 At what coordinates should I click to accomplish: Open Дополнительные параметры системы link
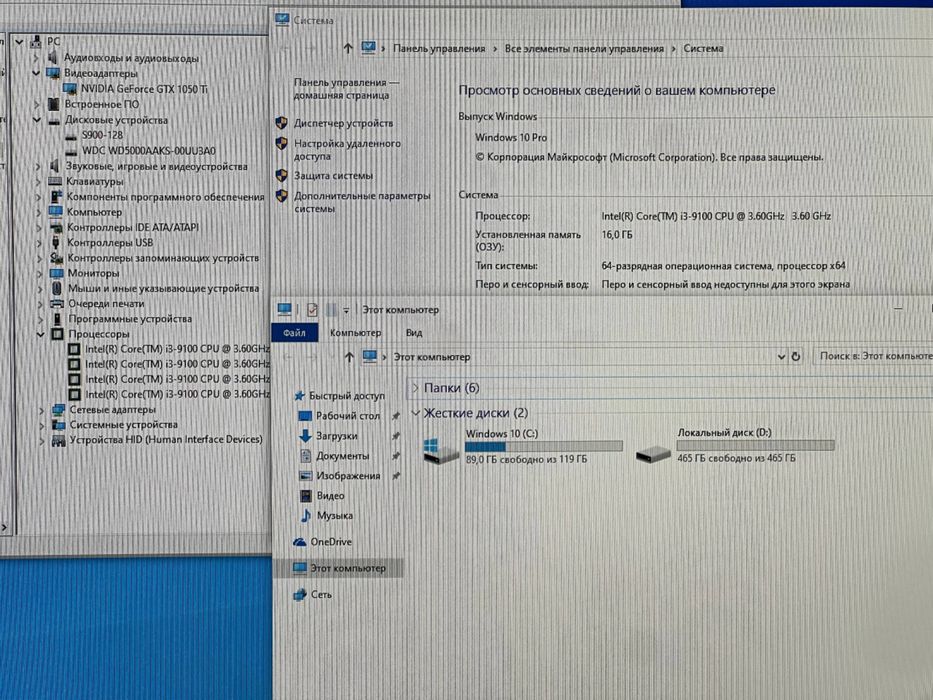(362, 202)
